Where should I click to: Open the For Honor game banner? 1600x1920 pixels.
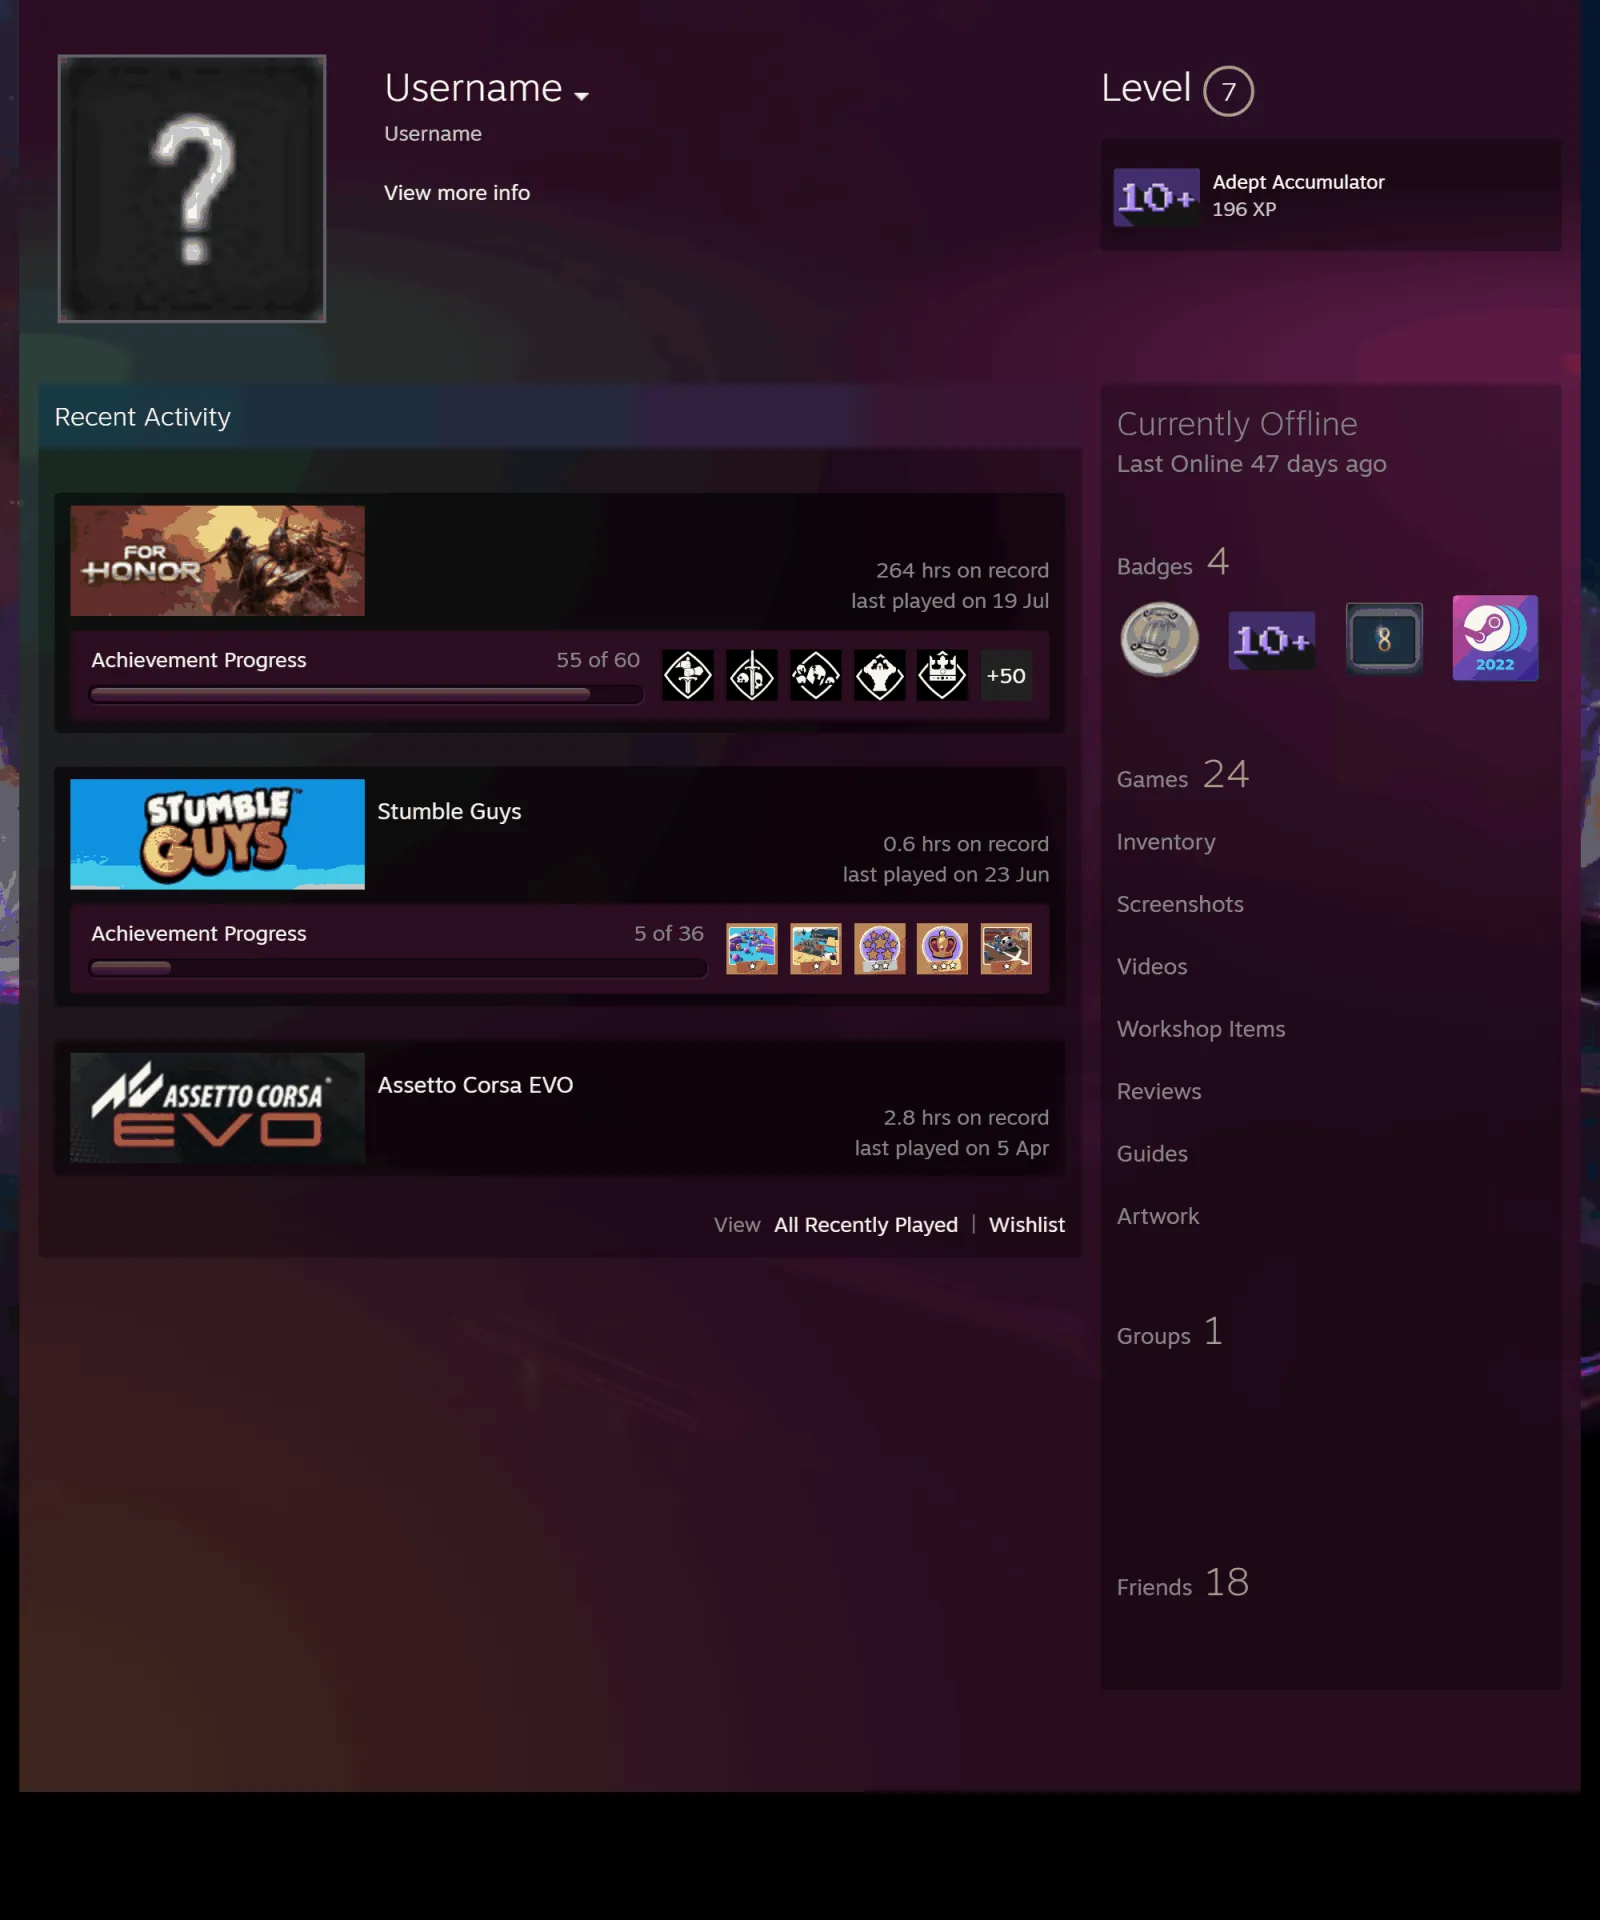click(217, 561)
